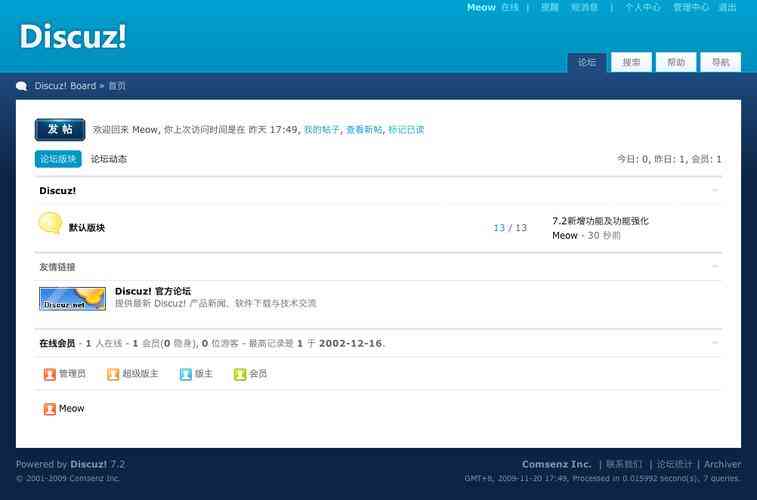Toggle the 在线会员 list expander

[715, 343]
